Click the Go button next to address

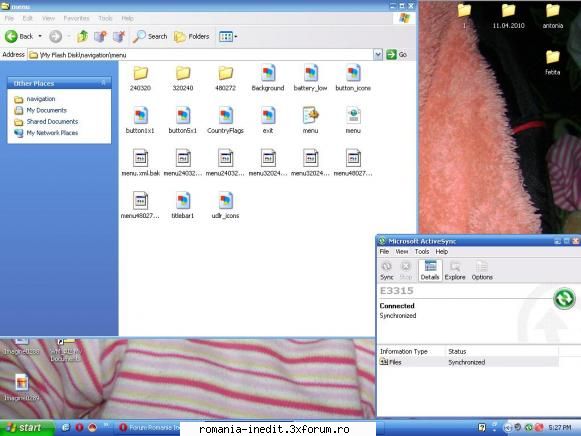coord(397,55)
